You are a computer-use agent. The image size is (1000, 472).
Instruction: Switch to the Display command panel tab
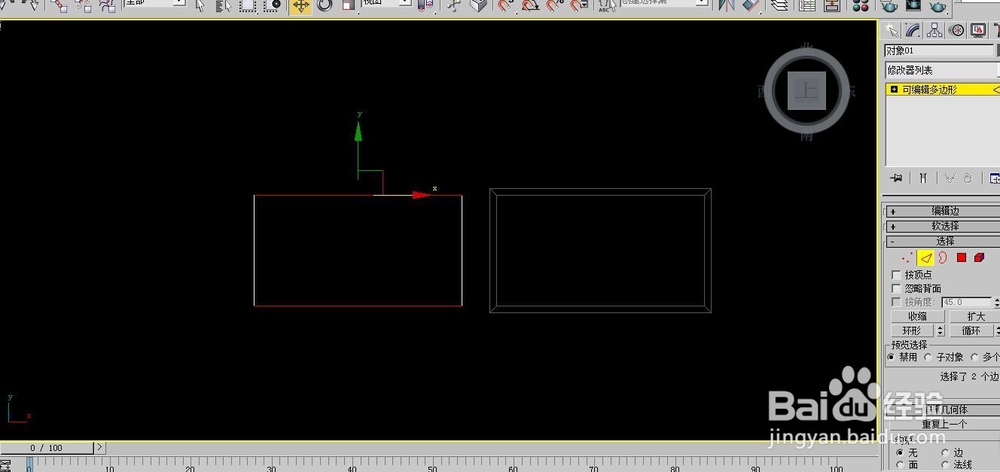pyautogui.click(x=977, y=30)
